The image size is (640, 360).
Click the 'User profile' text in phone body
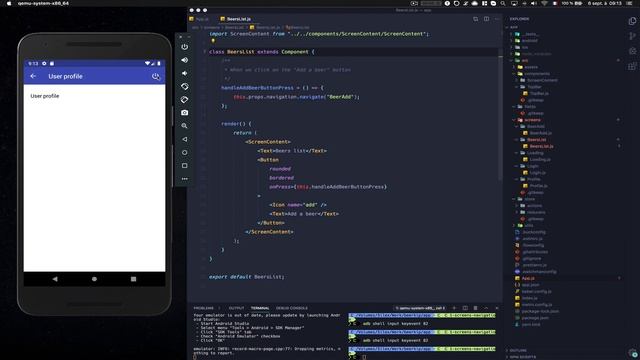click(x=45, y=96)
